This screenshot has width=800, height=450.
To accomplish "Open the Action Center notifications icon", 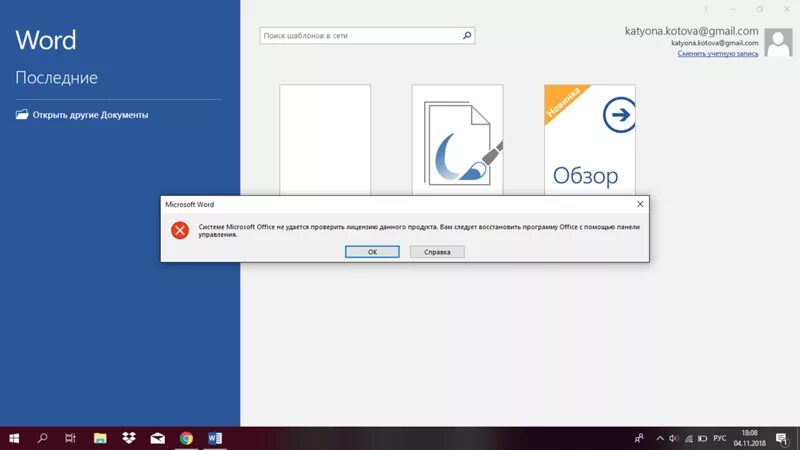I will (x=782, y=438).
